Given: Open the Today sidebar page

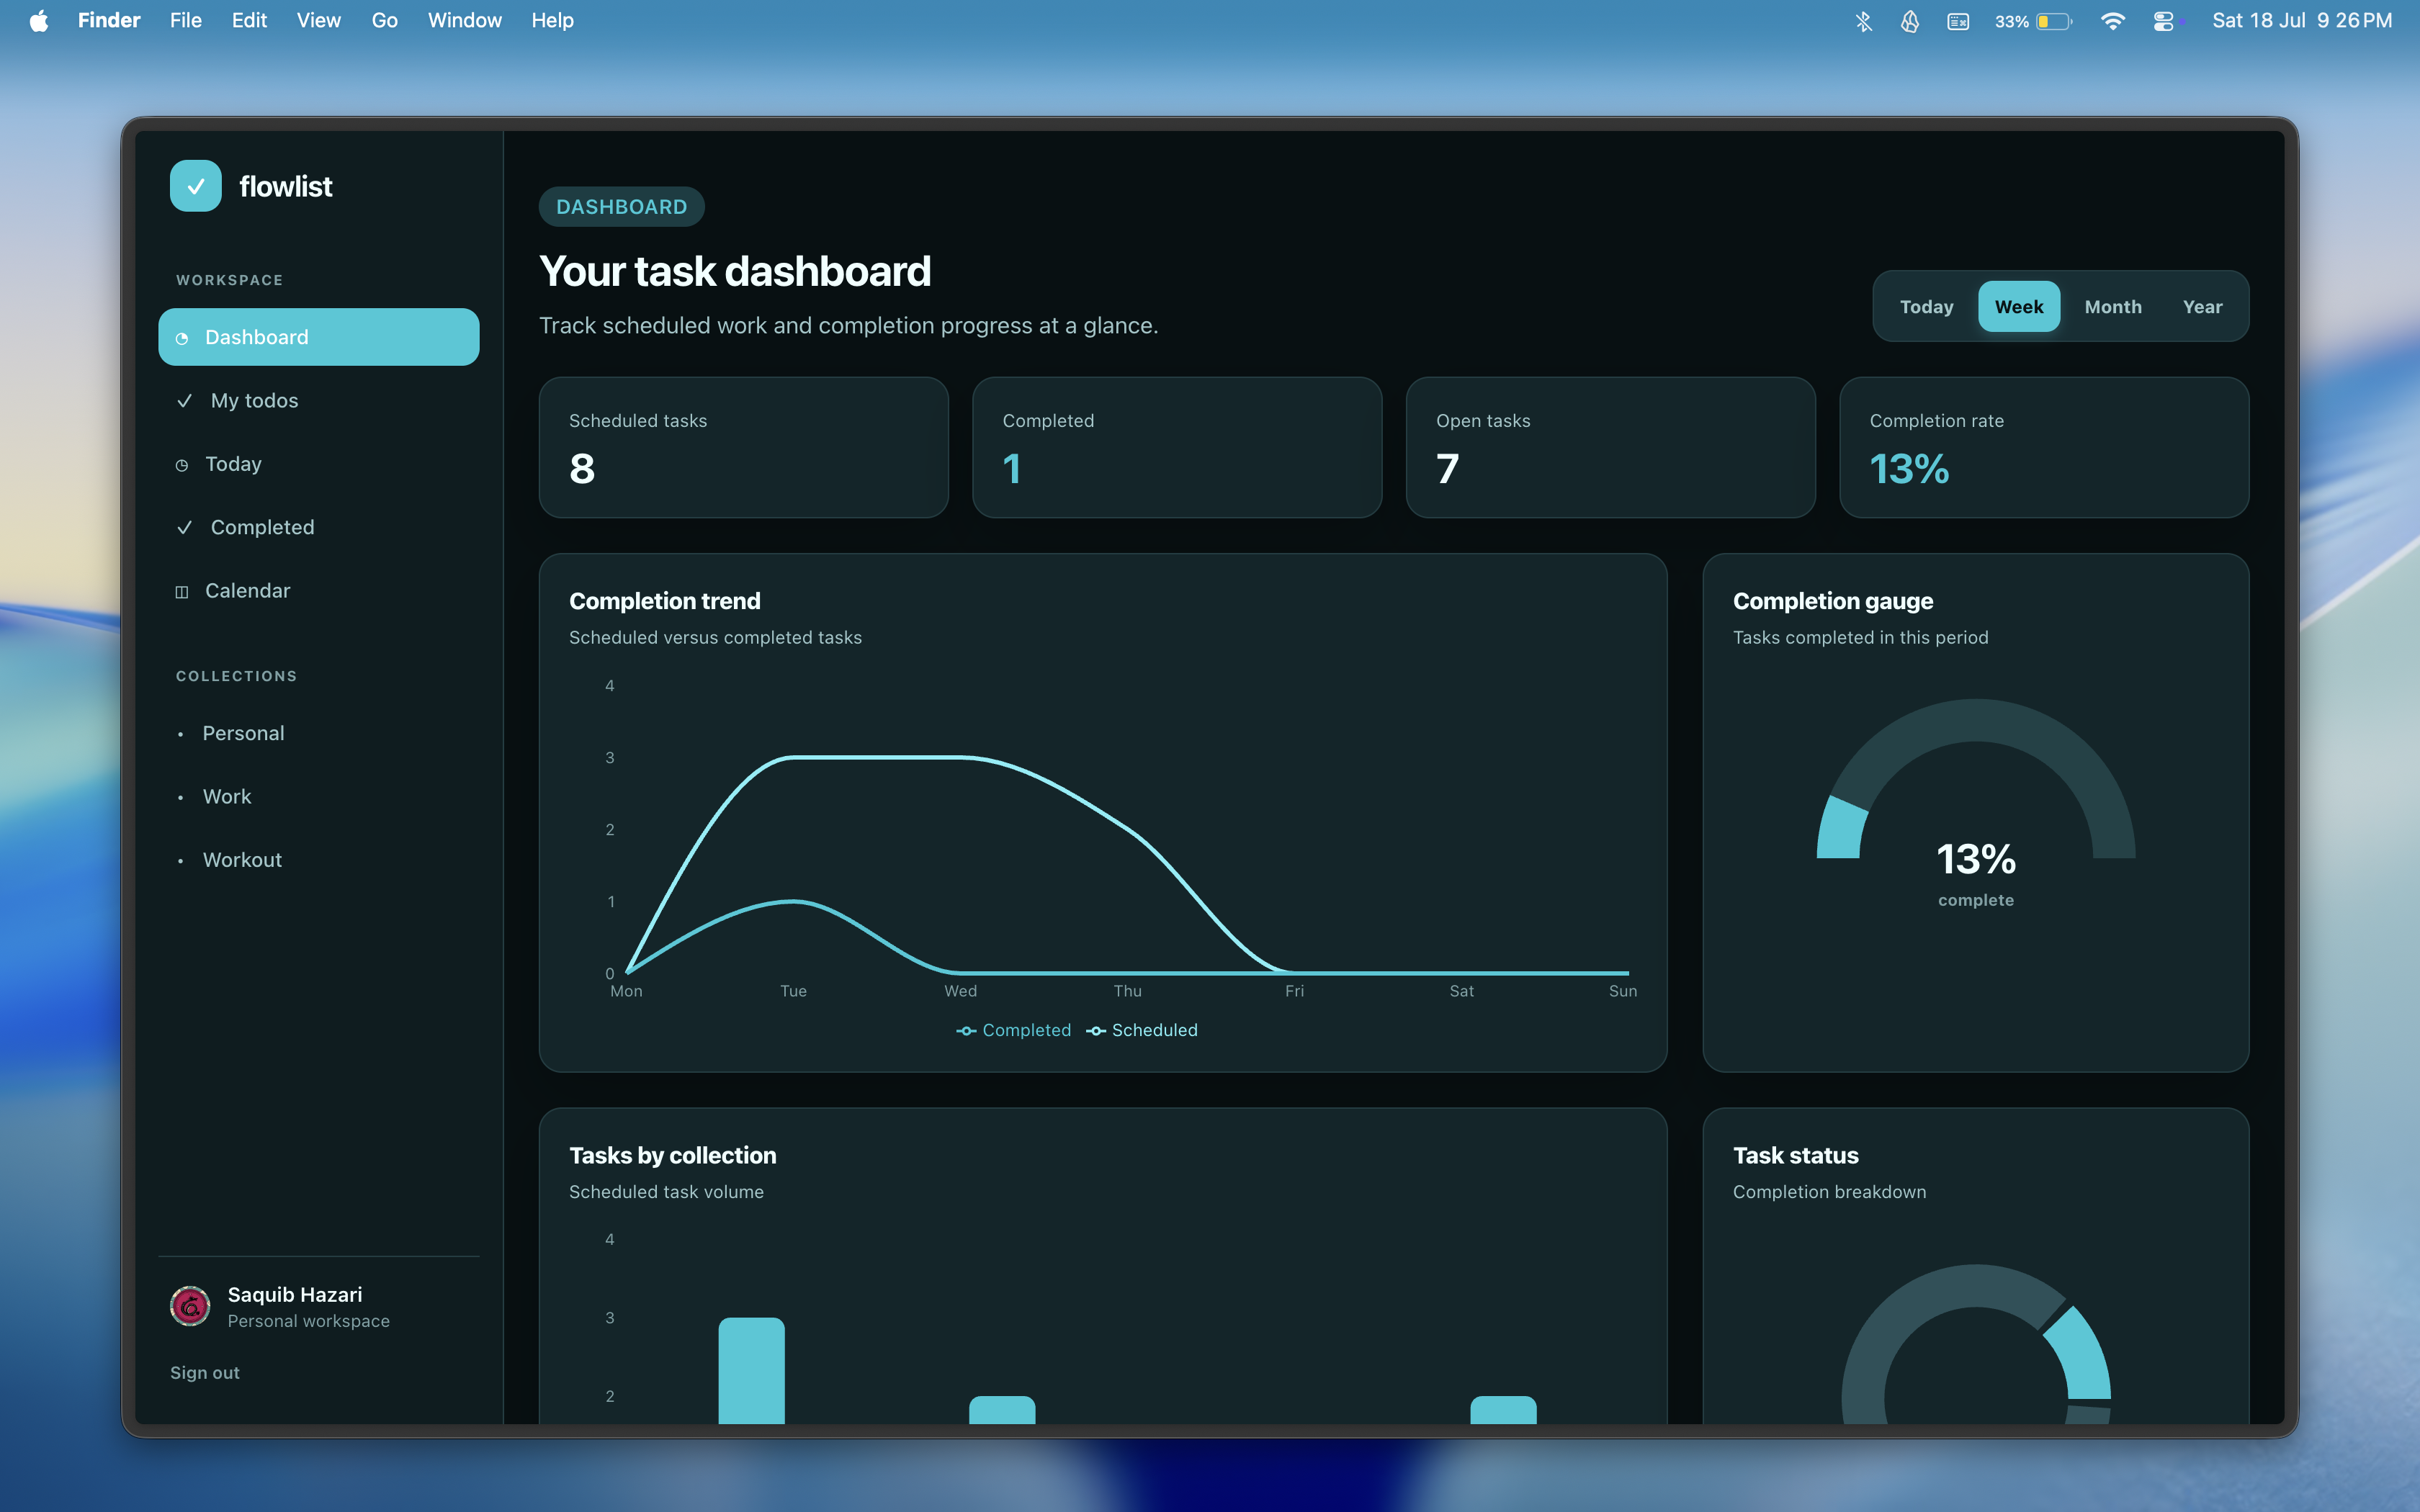Looking at the screenshot, I should [x=319, y=464].
